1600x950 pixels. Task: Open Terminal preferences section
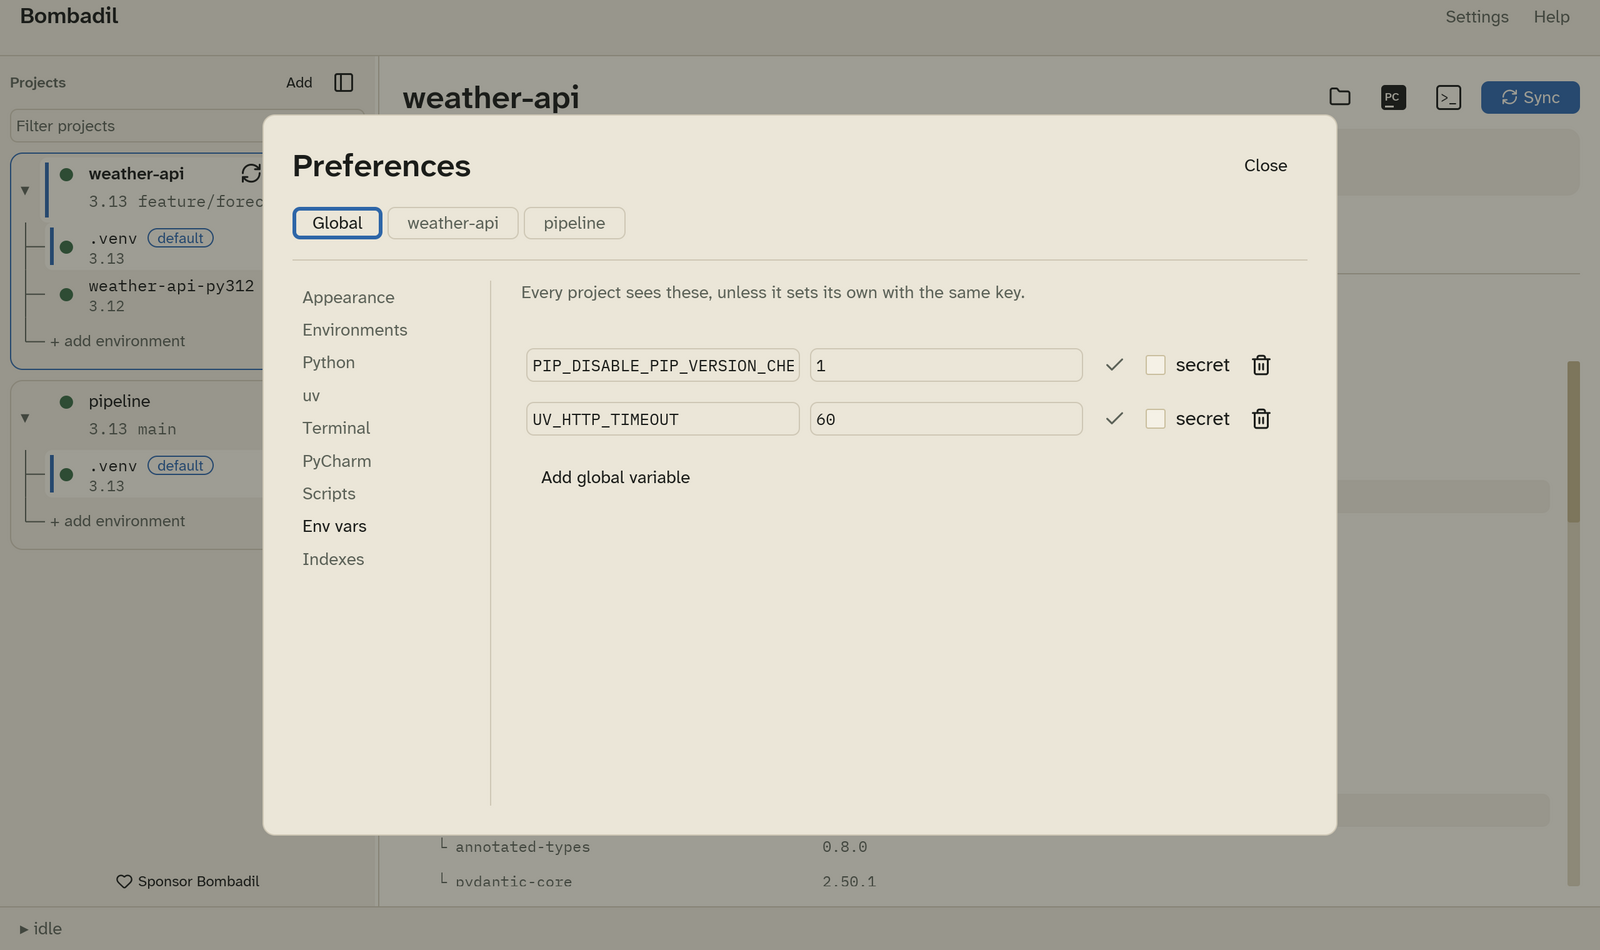(x=336, y=428)
